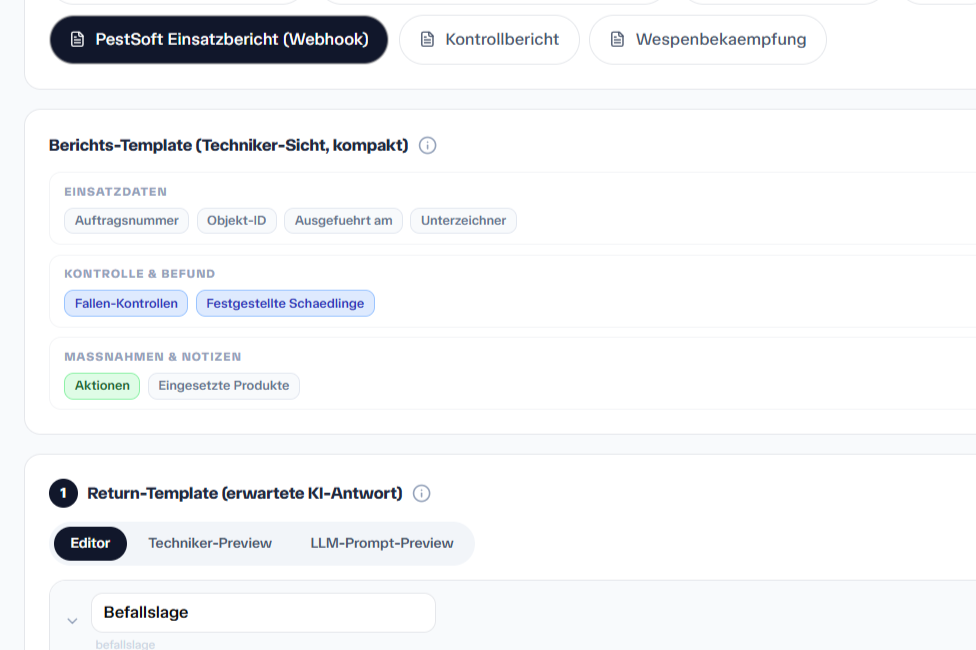Show info for Berichts-Template heading
Image resolution: width=976 pixels, height=650 pixels.
[428, 146]
